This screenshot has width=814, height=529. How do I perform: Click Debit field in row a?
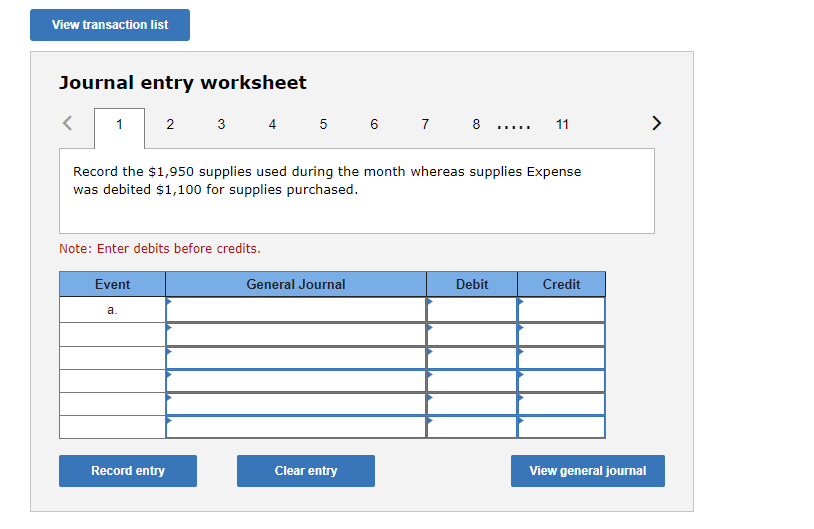coord(472,309)
